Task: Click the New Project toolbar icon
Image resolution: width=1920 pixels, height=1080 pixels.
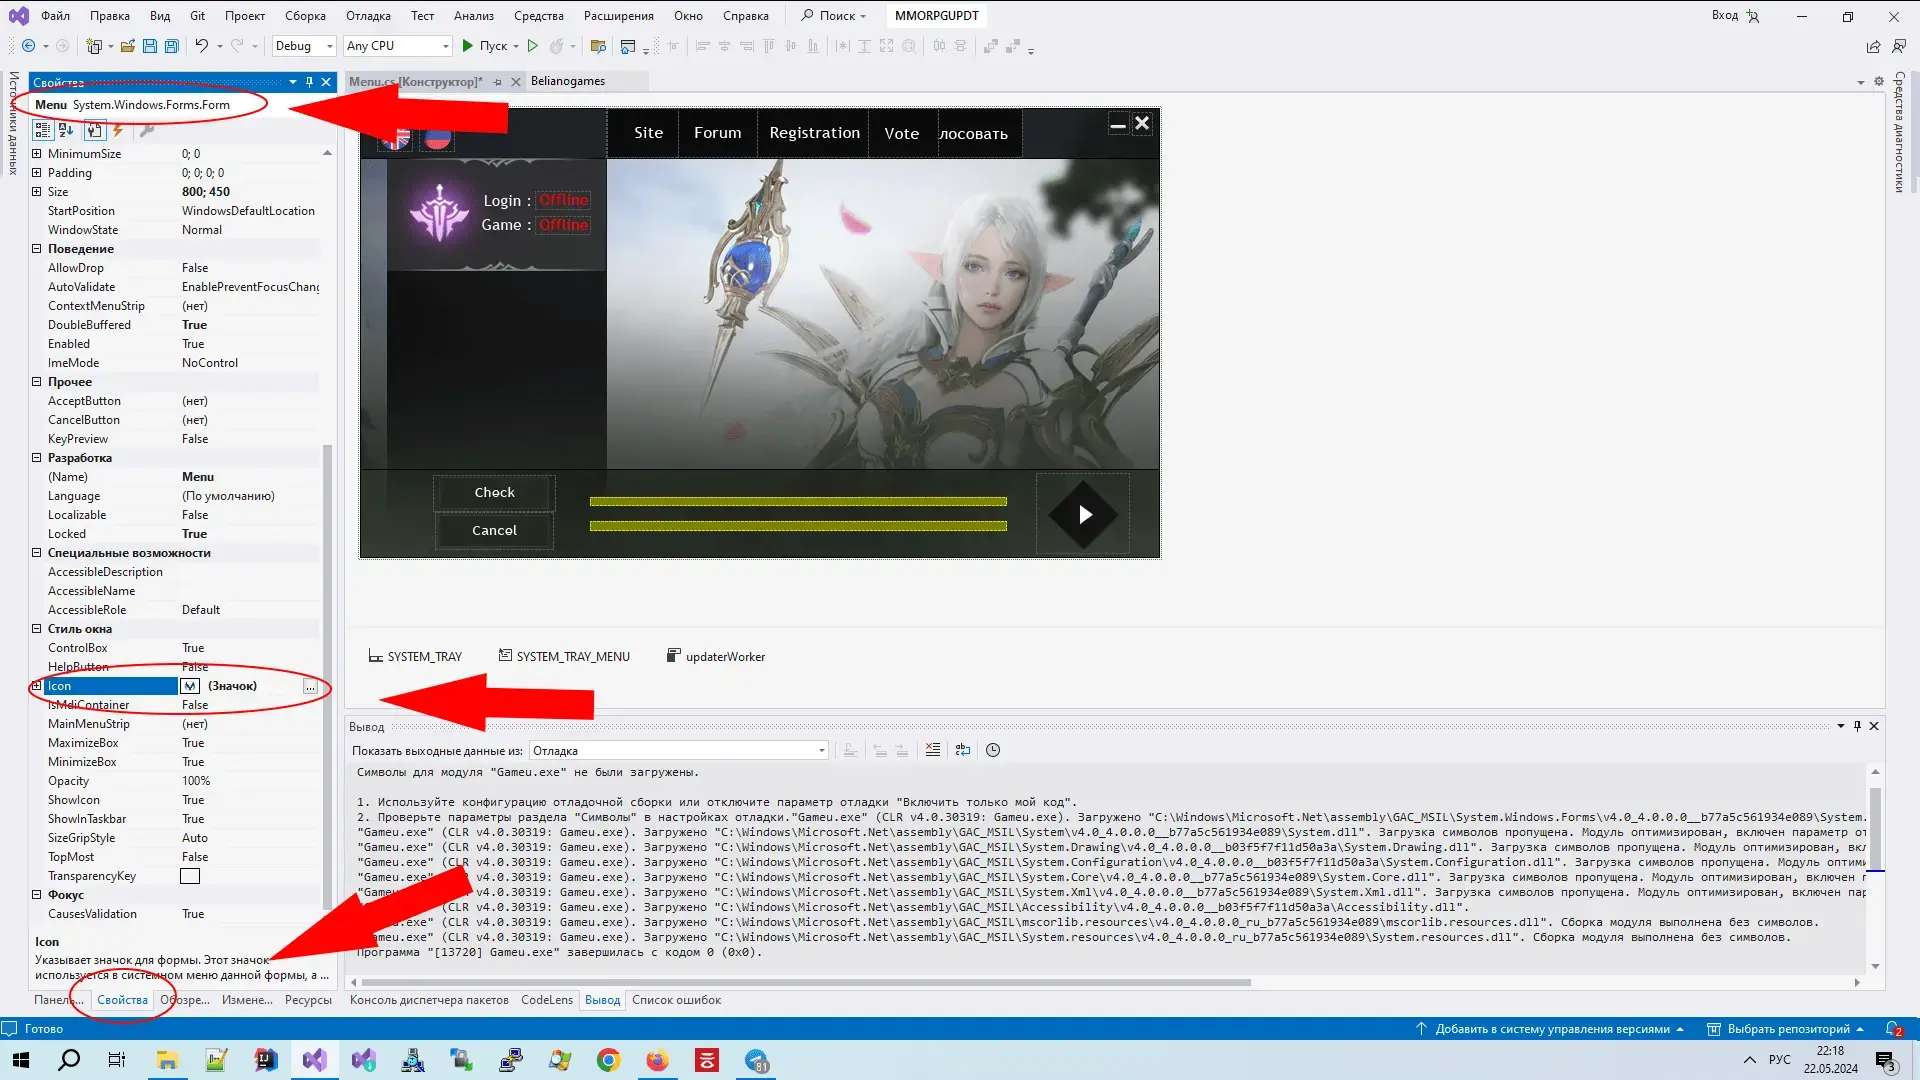Action: click(94, 46)
